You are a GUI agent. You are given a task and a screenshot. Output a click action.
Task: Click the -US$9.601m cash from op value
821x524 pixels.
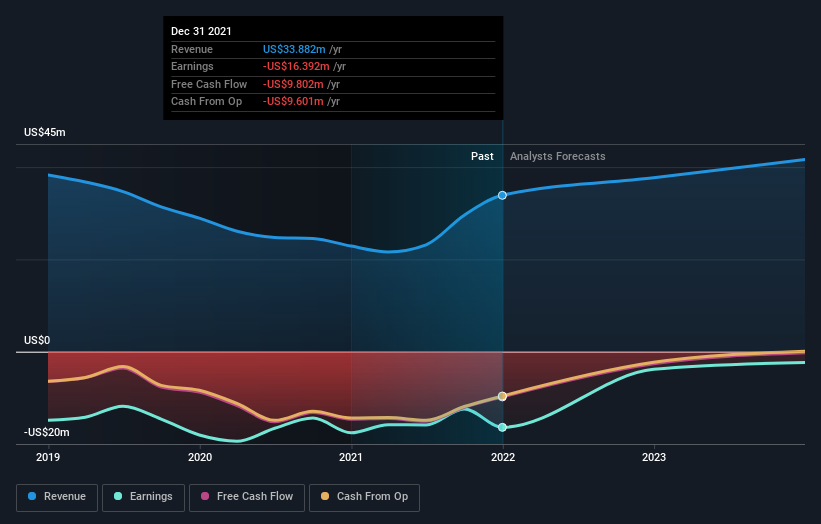[x=293, y=102]
